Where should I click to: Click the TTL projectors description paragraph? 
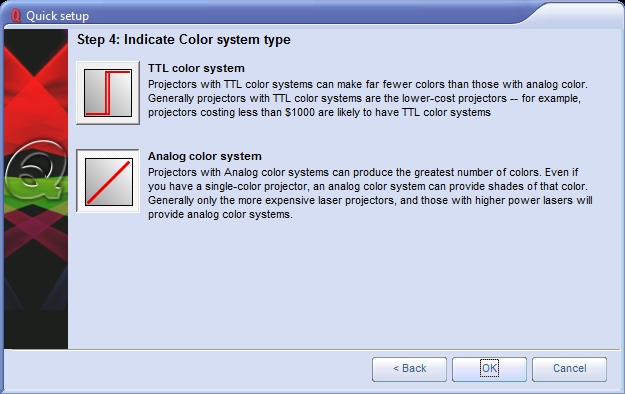(368, 98)
